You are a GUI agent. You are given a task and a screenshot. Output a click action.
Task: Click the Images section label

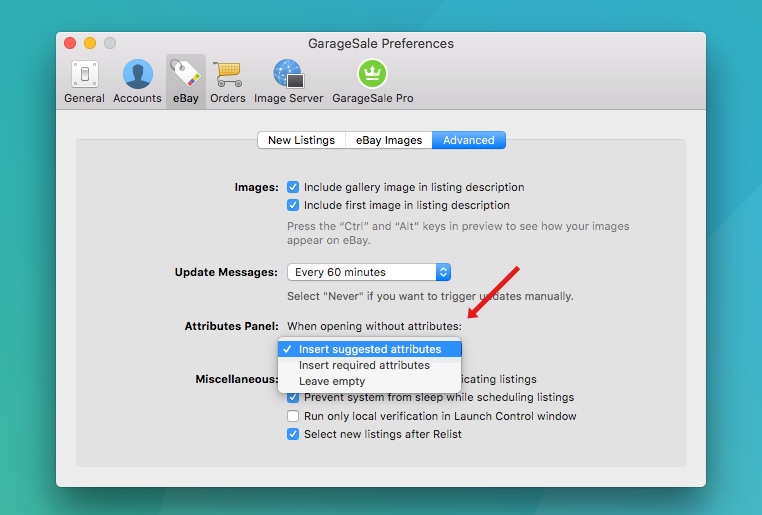[257, 188]
